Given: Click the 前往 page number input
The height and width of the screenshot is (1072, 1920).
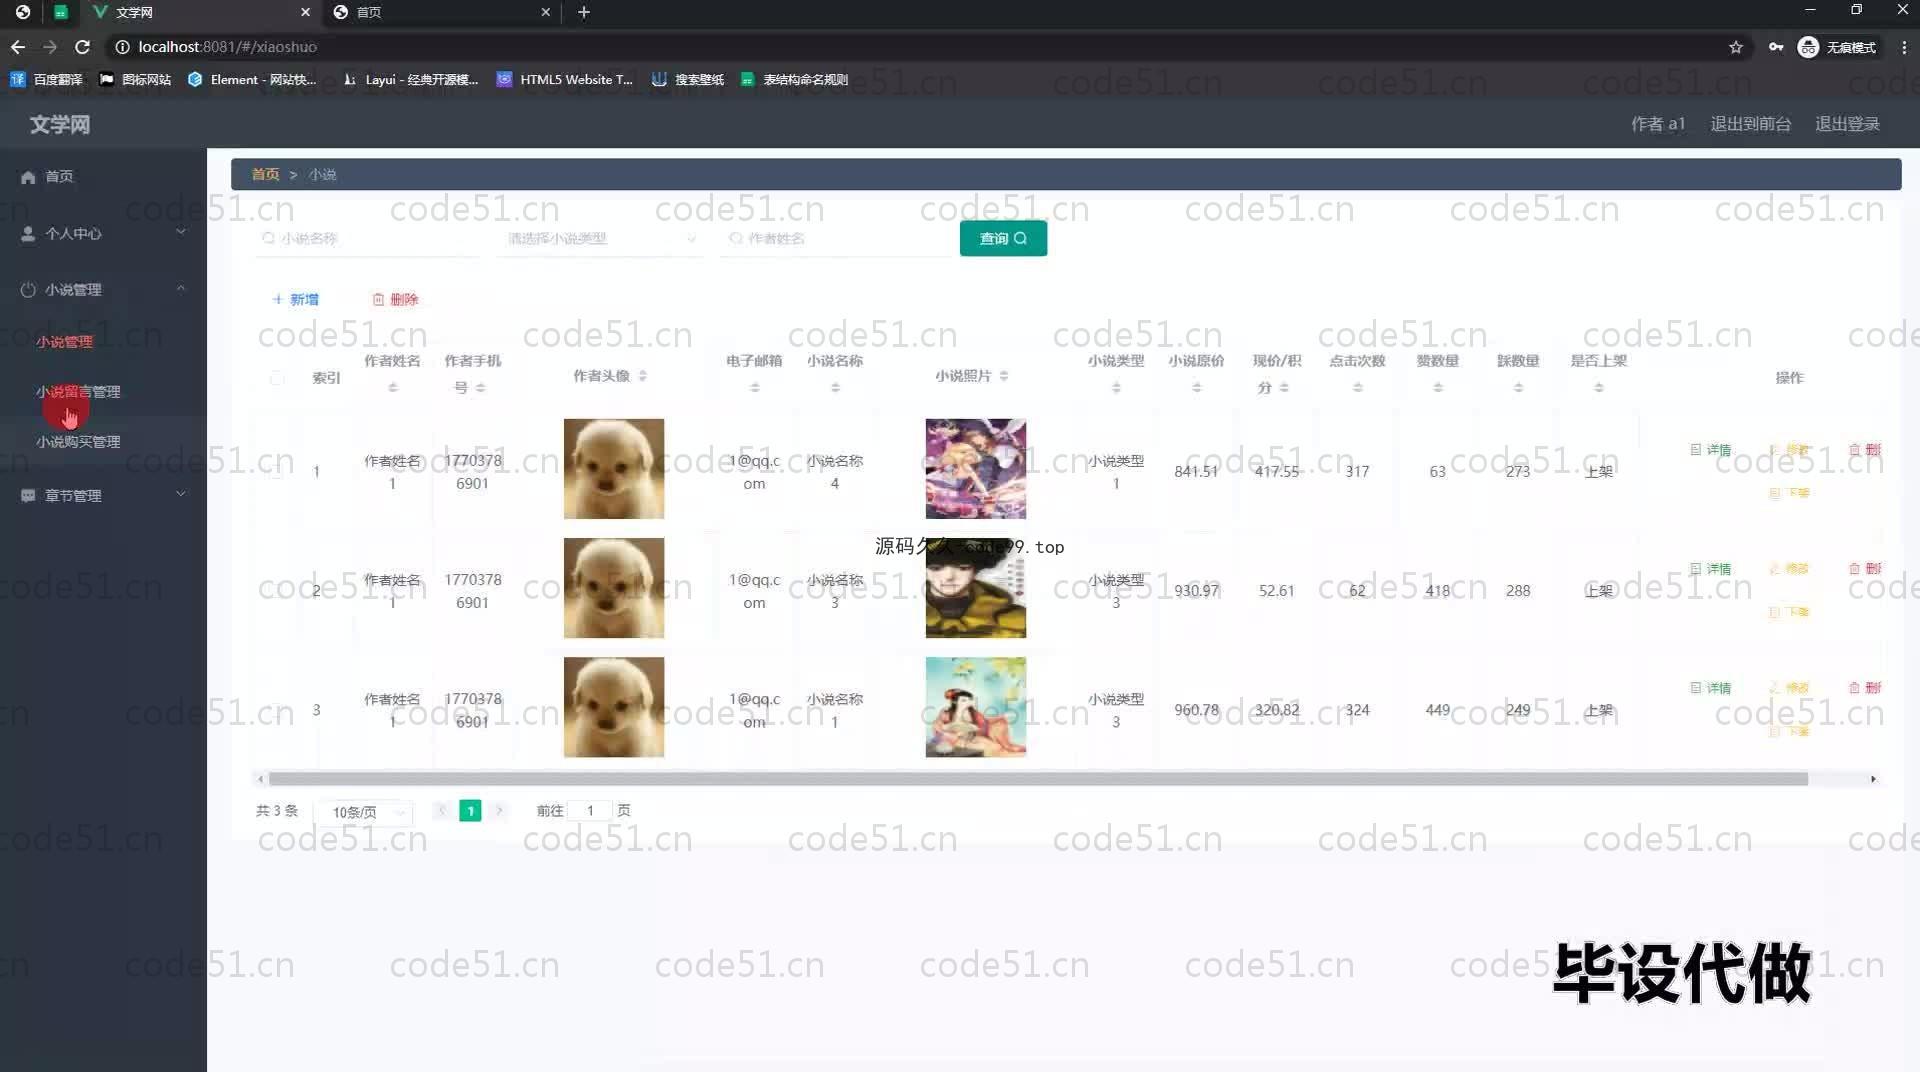Looking at the screenshot, I should click(x=590, y=811).
